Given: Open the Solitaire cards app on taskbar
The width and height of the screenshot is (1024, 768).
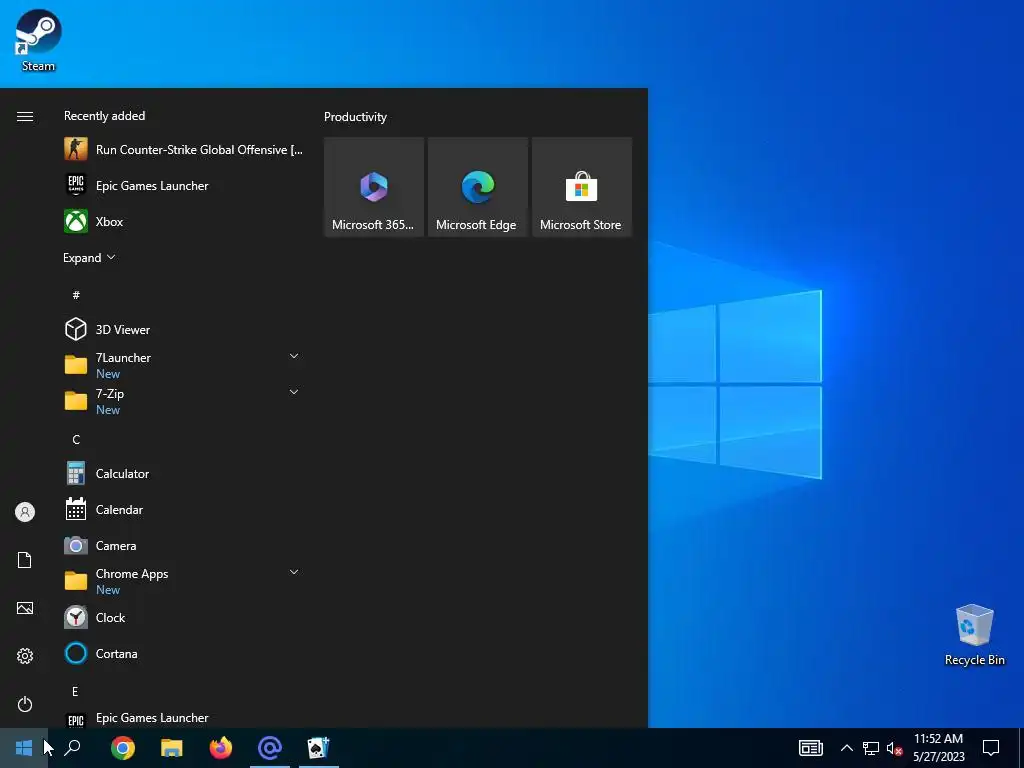Looking at the screenshot, I should coord(319,748).
